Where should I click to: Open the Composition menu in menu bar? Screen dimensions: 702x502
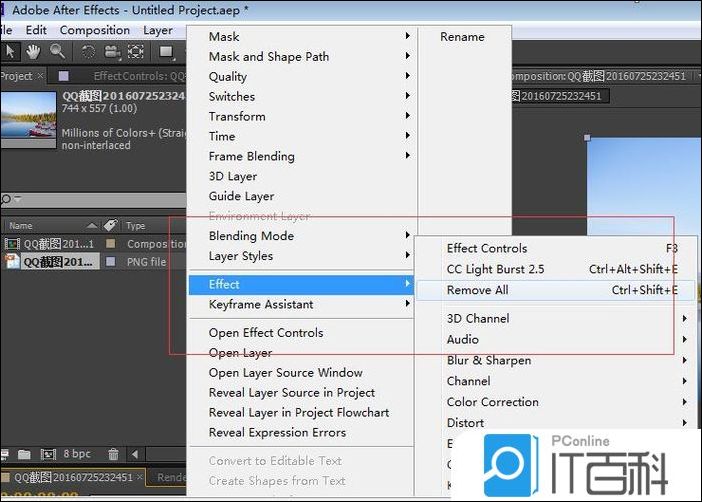(95, 30)
